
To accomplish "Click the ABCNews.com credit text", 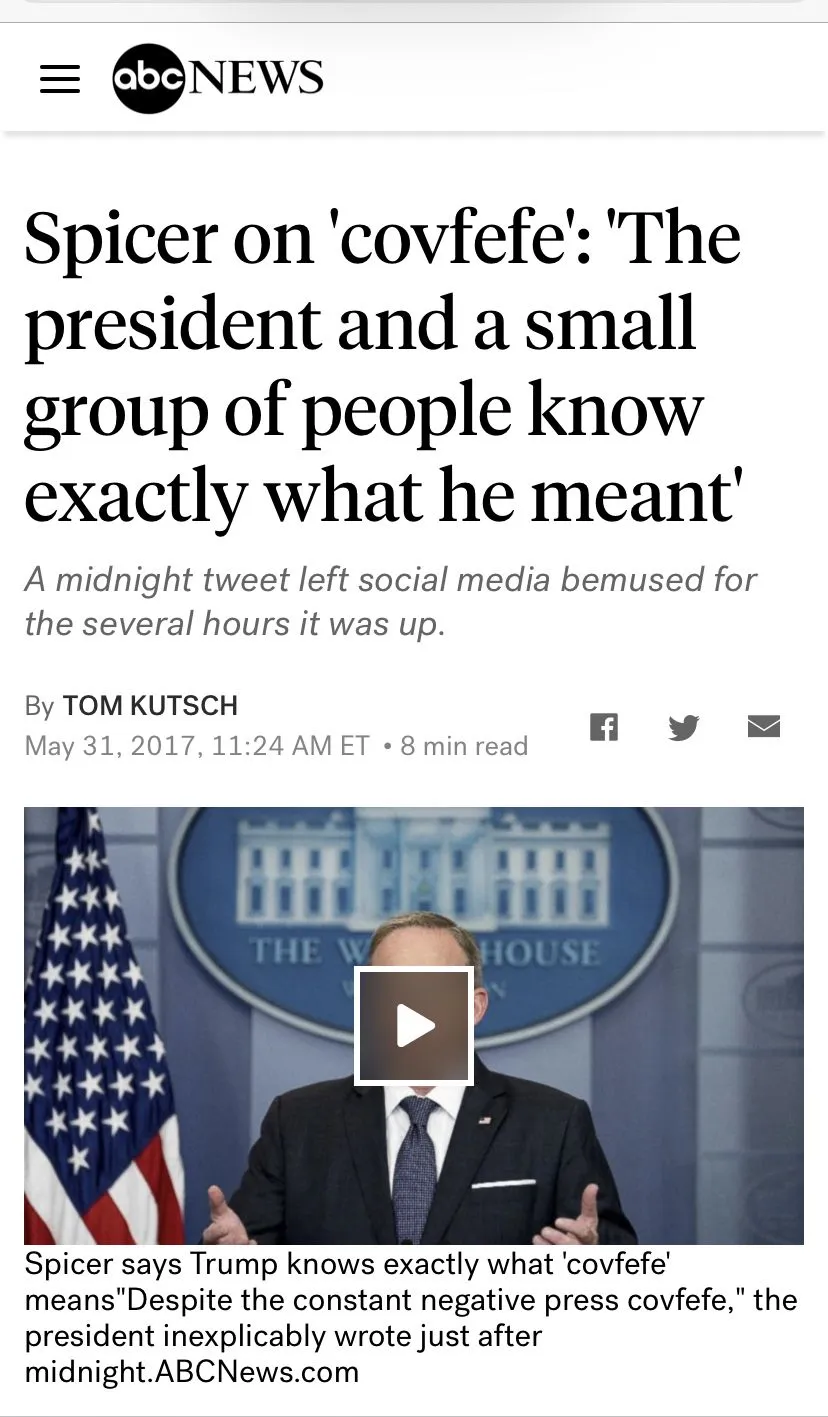I will [x=257, y=1371].
